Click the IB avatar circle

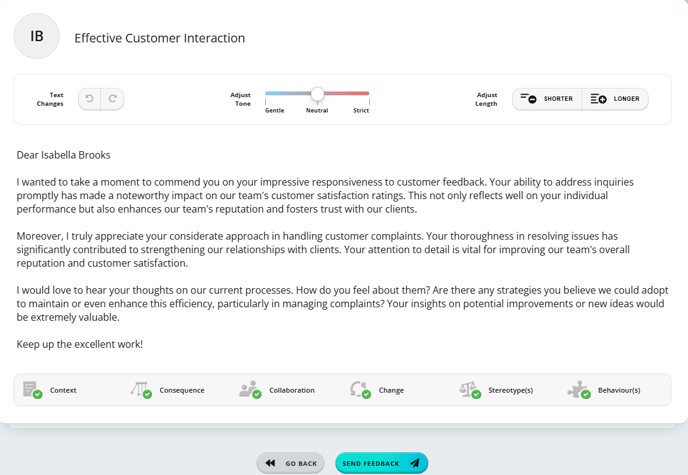pyautogui.click(x=36, y=36)
